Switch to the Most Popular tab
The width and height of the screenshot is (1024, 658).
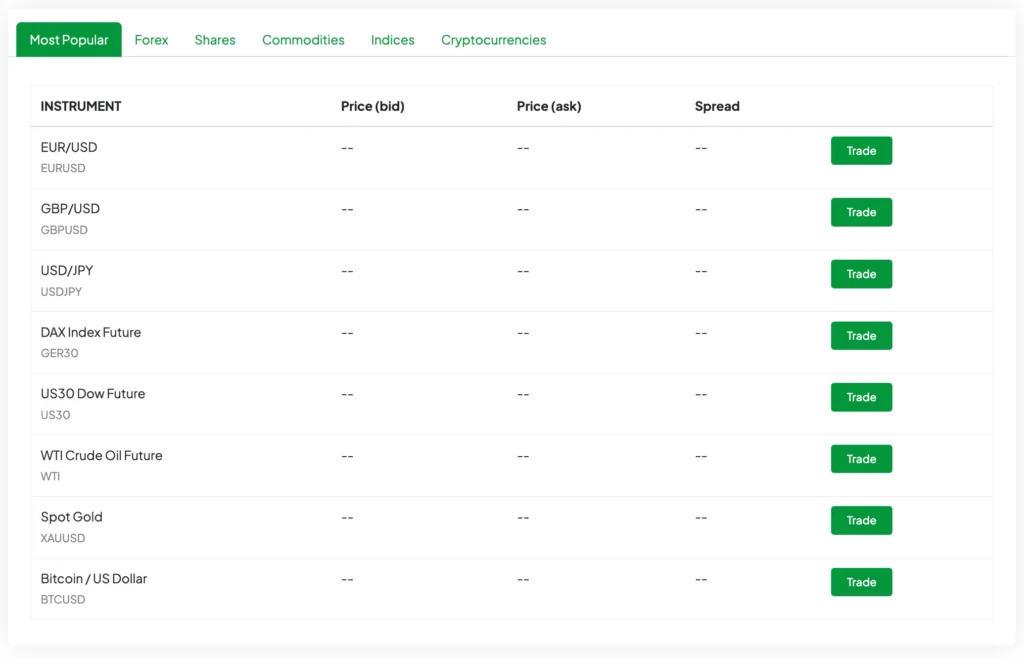(69, 40)
